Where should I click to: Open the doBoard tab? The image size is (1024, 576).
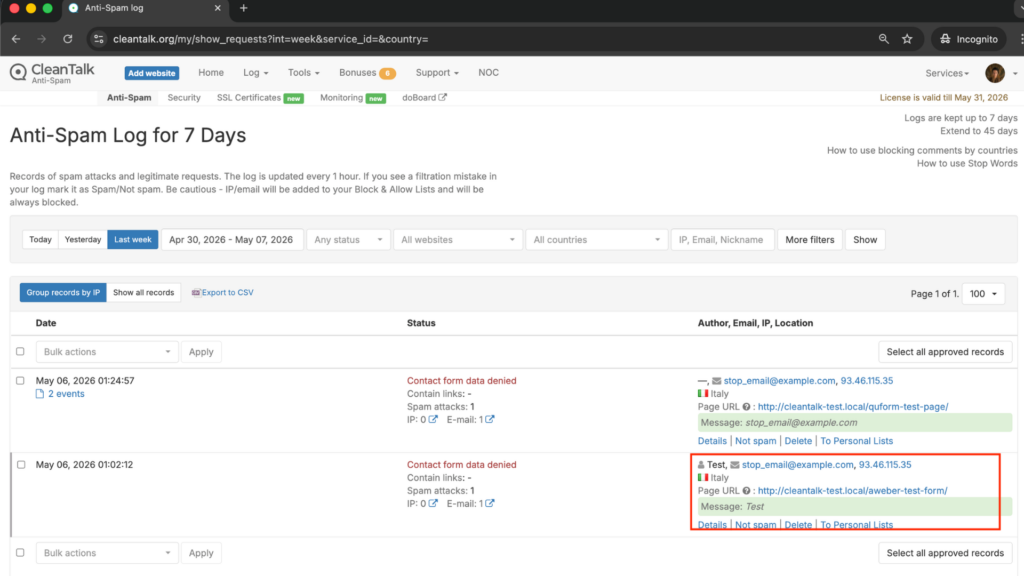pyautogui.click(x=419, y=97)
